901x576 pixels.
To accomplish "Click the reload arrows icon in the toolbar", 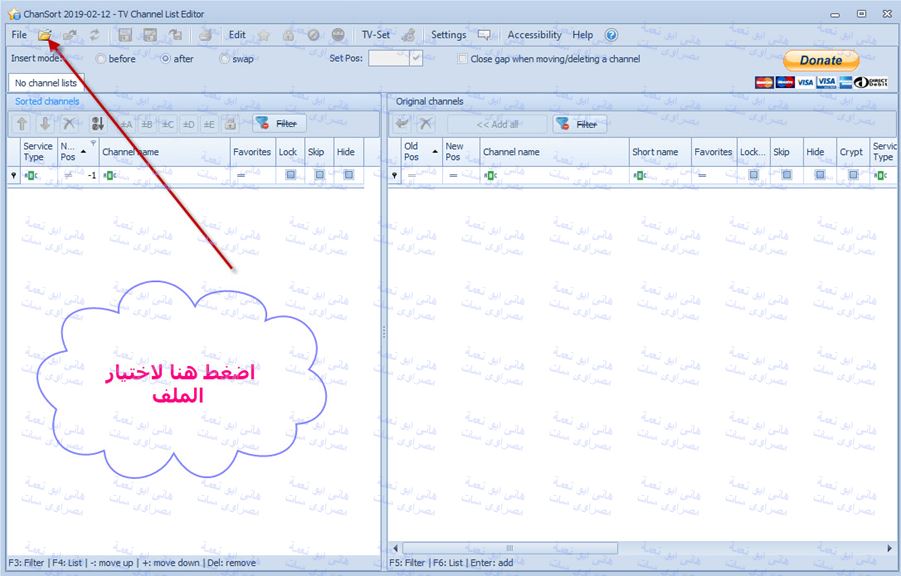I will pyautogui.click(x=94, y=35).
